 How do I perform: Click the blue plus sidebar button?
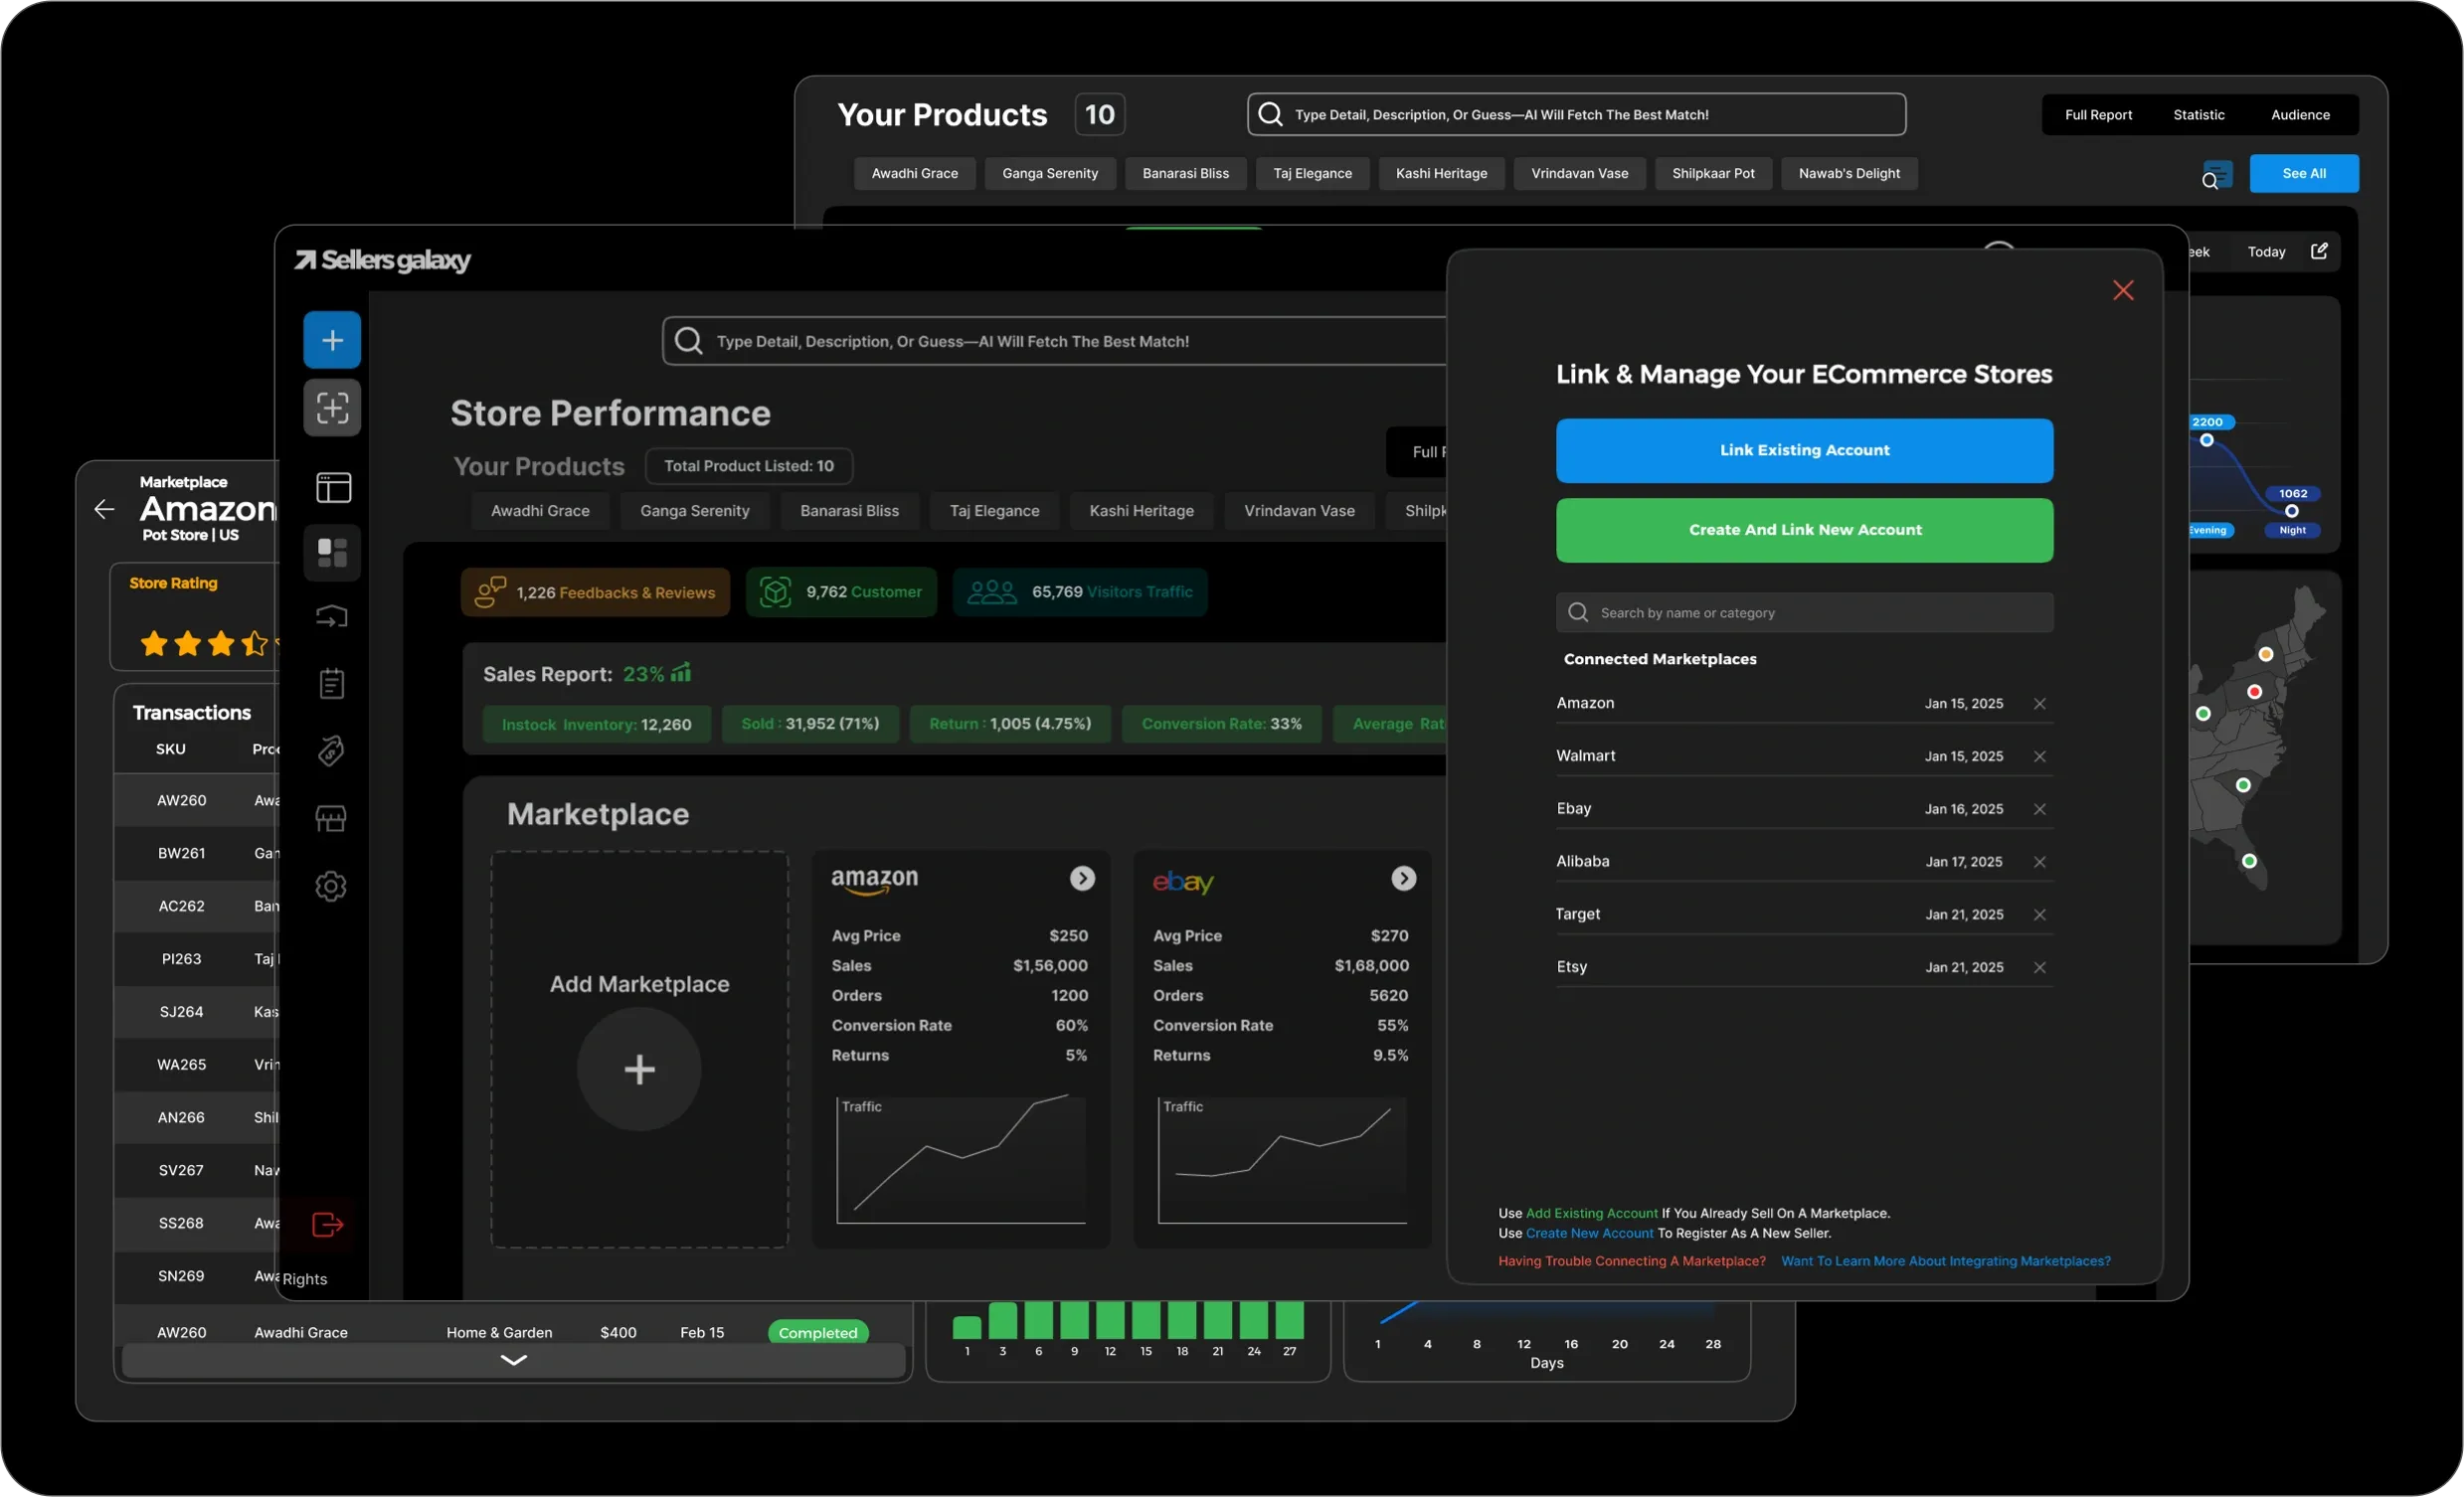[x=332, y=340]
